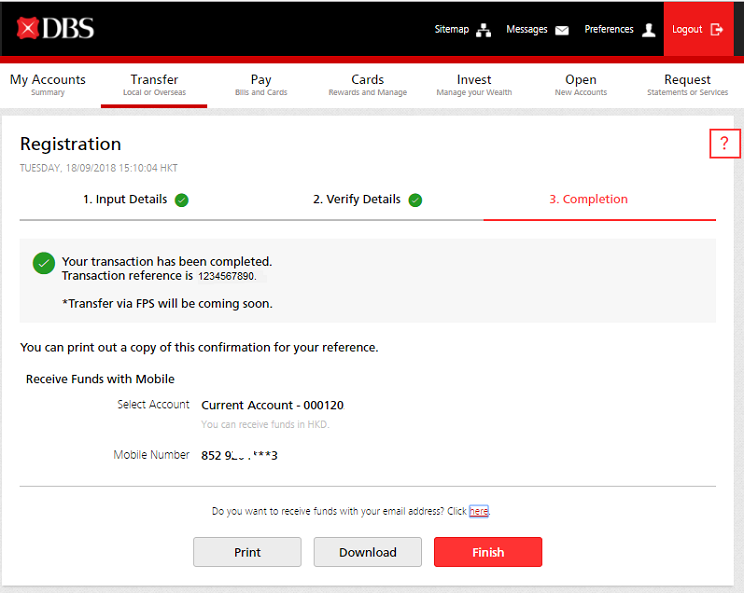Click the green checkmark beside Verify Details
Image resolution: width=744 pixels, height=593 pixels.
(x=415, y=200)
